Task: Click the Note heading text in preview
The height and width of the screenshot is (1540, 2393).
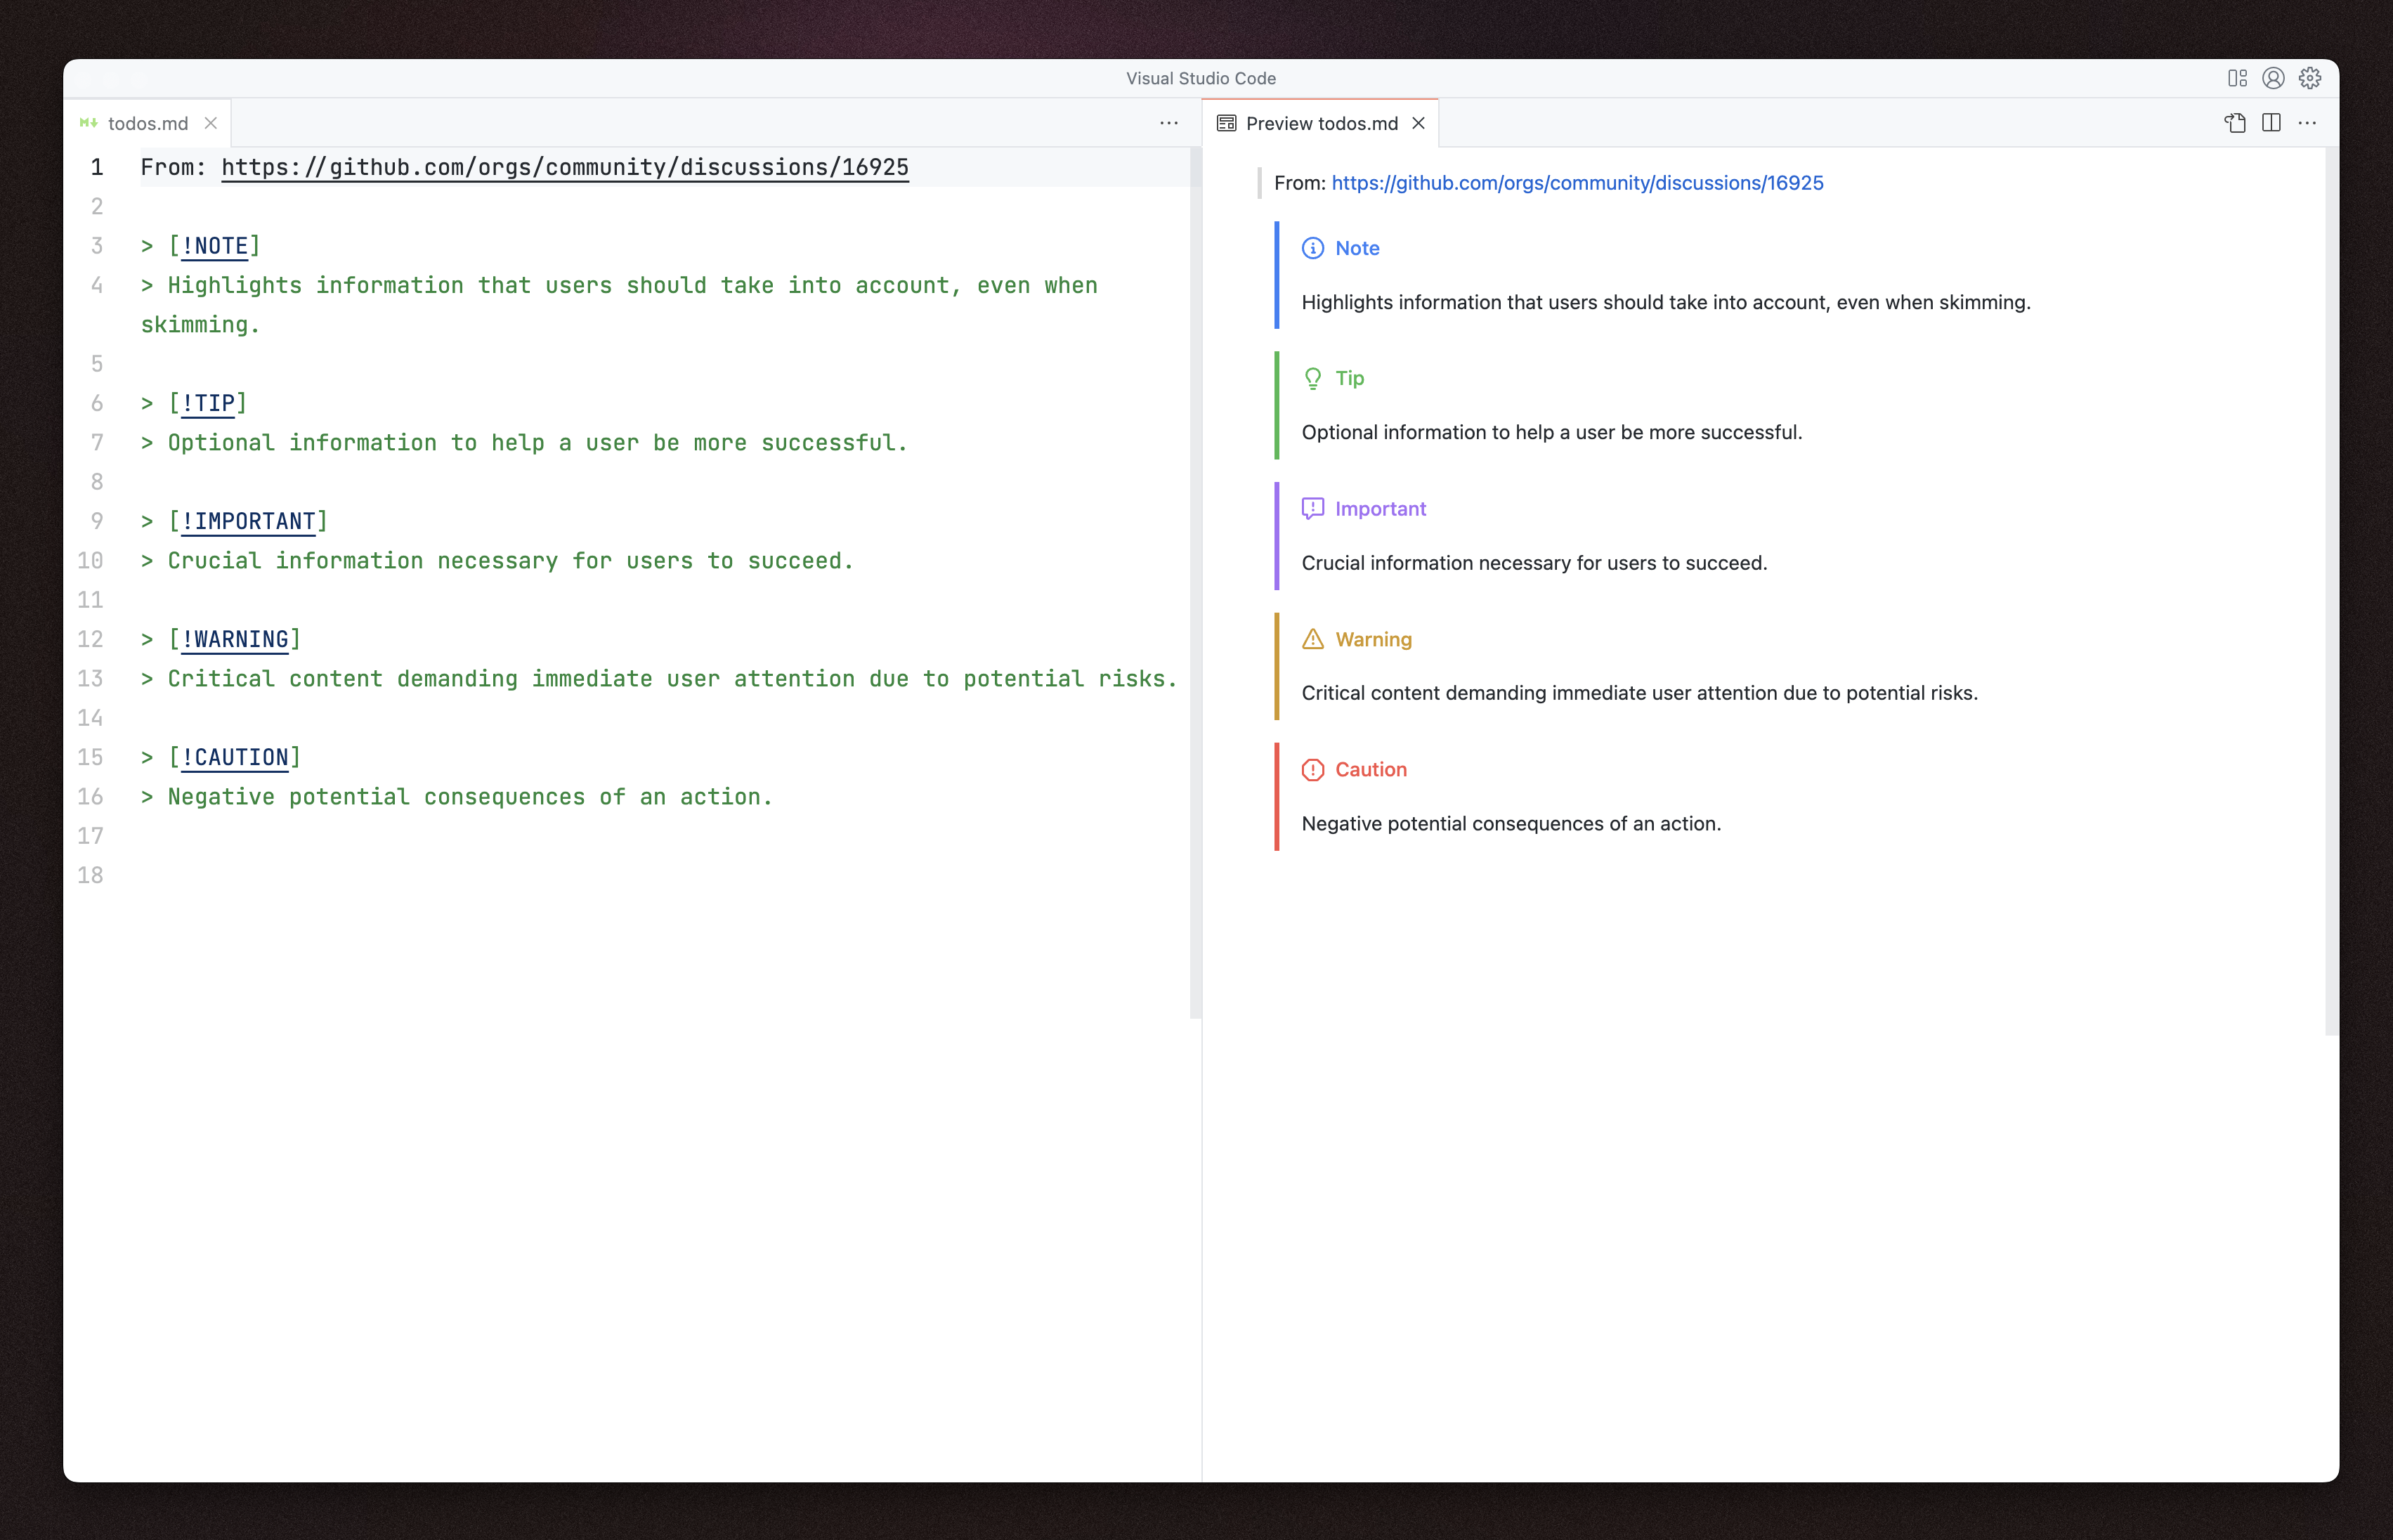Action: (1357, 248)
